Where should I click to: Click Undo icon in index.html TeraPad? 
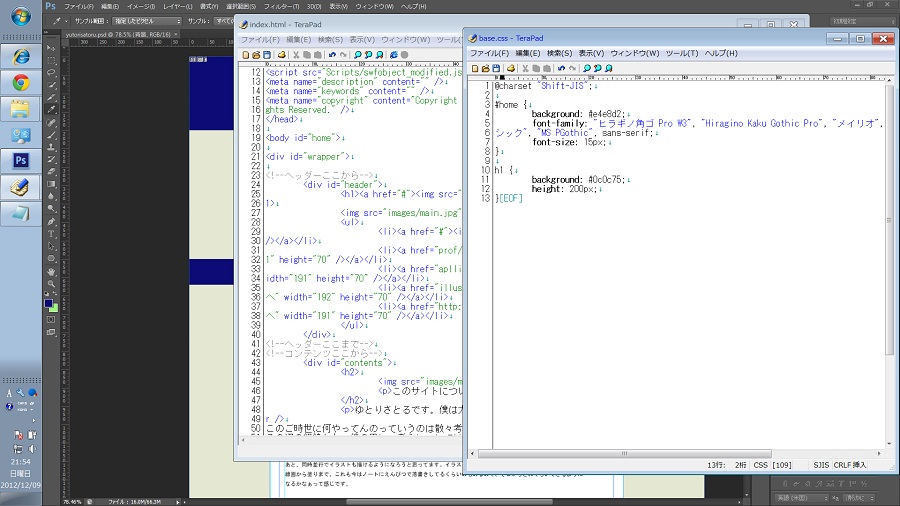pos(332,55)
